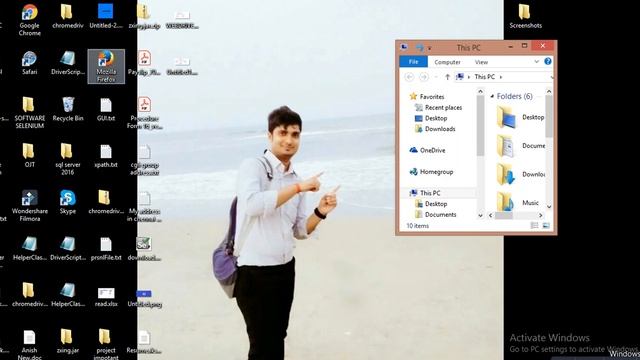The width and height of the screenshot is (640, 360).
Task: Collapse the Folders (6) group
Action: point(492,96)
